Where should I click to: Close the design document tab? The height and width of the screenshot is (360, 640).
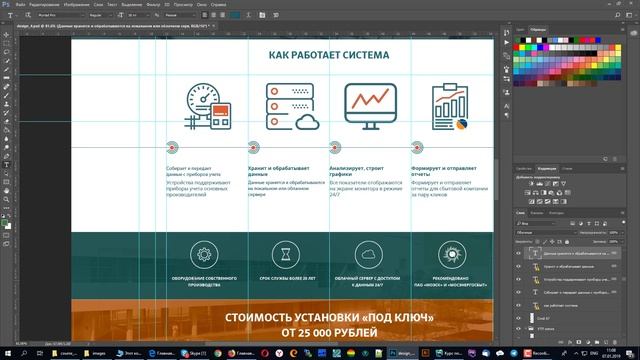(x=213, y=26)
